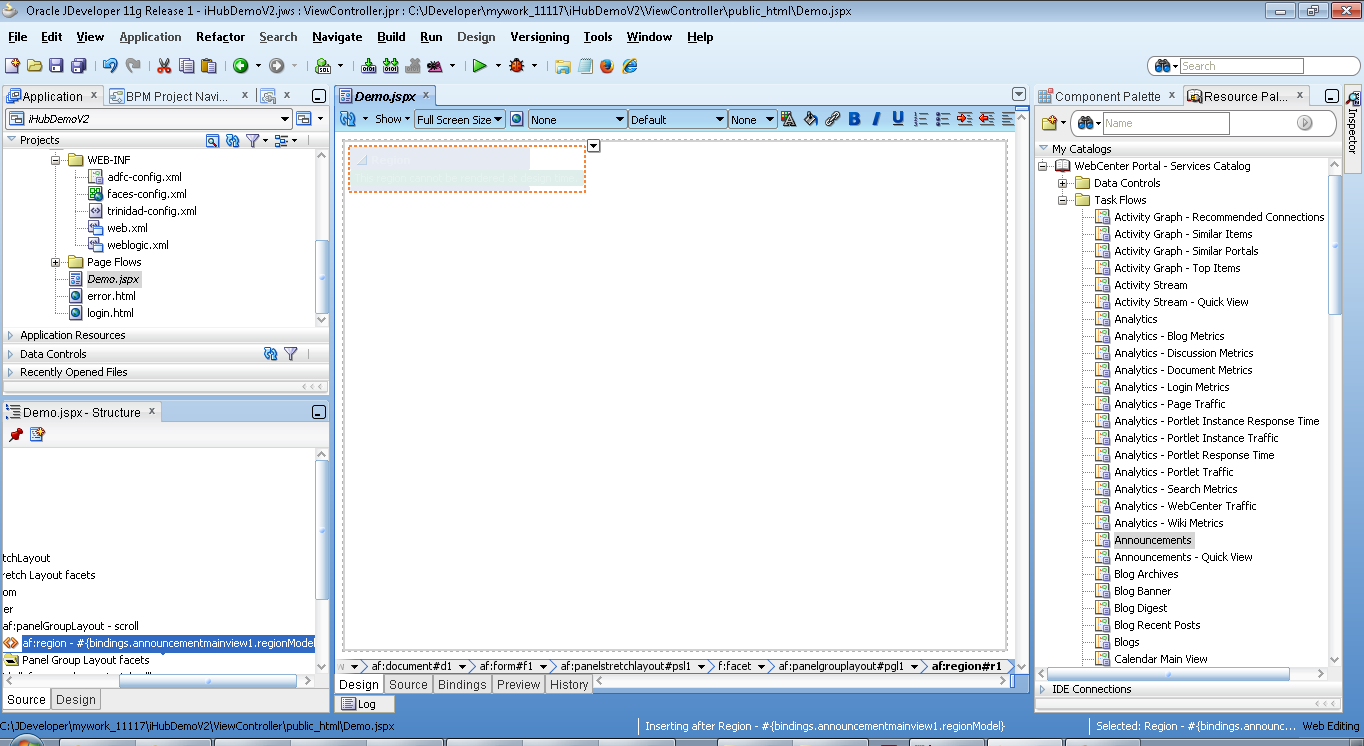Navigate back with green arrow
Image resolution: width=1364 pixels, height=746 pixels.
(241, 66)
